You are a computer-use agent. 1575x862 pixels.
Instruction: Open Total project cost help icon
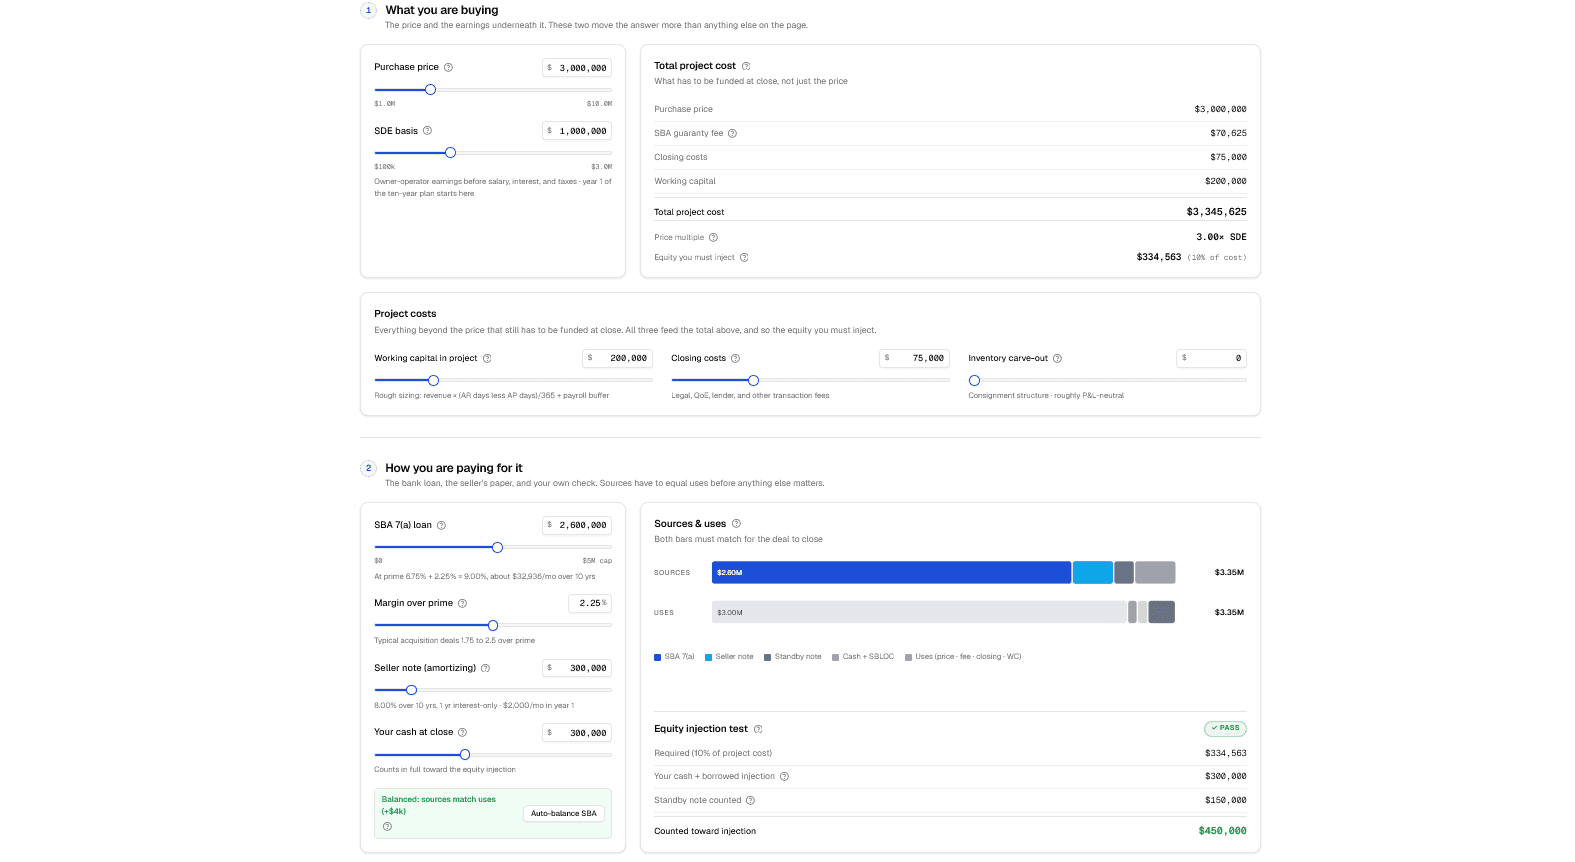[746, 66]
